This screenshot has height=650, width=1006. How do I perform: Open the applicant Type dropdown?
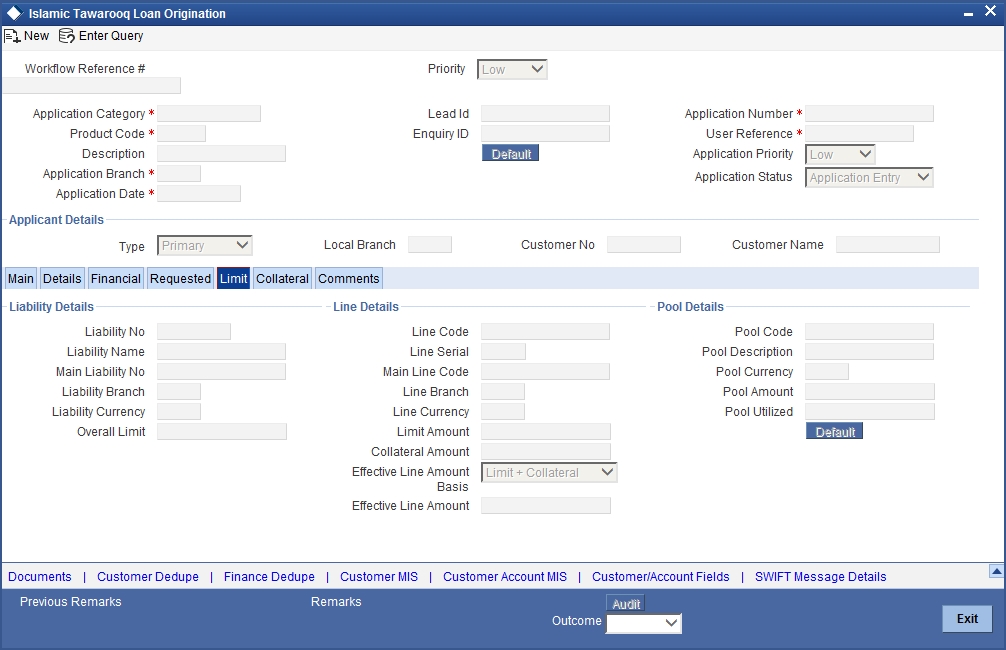coord(205,246)
